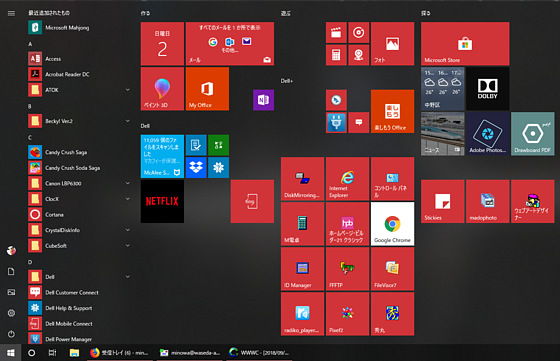The height and width of the screenshot is (361, 560).
Task: Open the DiskMirroring tile
Action: [302, 179]
